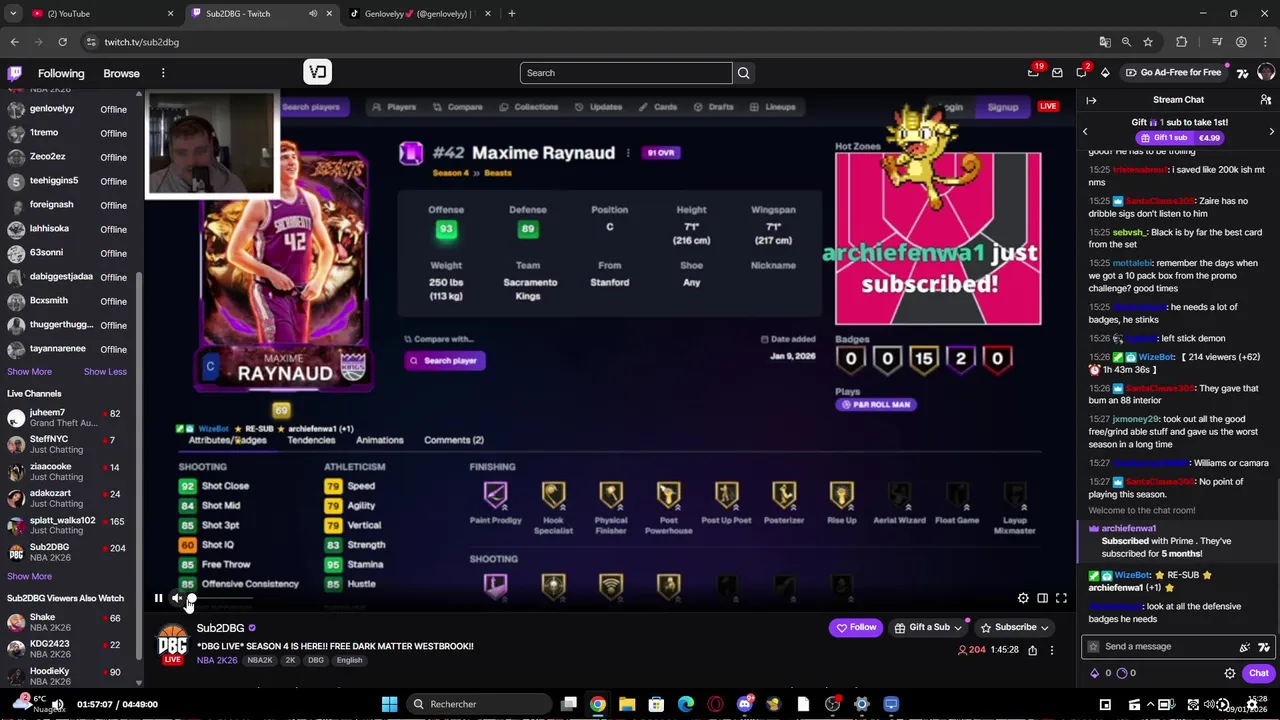Viewport: 1280px width, 720px height.
Task: Expand Live Channels with Show More
Action: (29, 576)
